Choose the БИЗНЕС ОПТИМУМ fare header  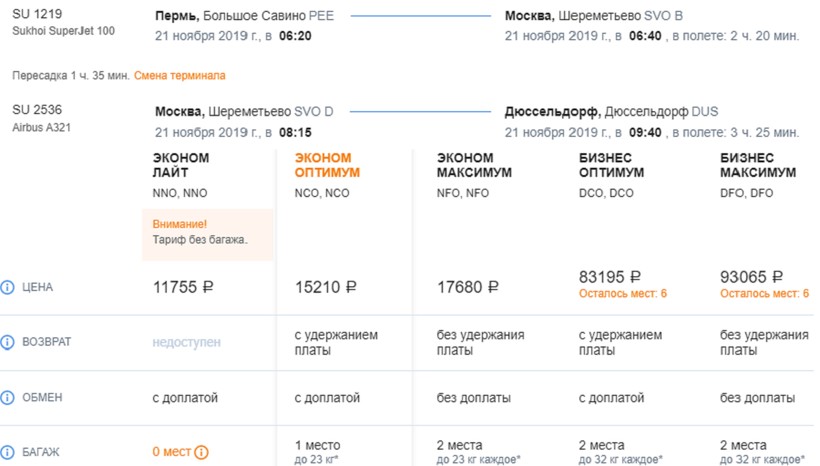click(x=611, y=165)
